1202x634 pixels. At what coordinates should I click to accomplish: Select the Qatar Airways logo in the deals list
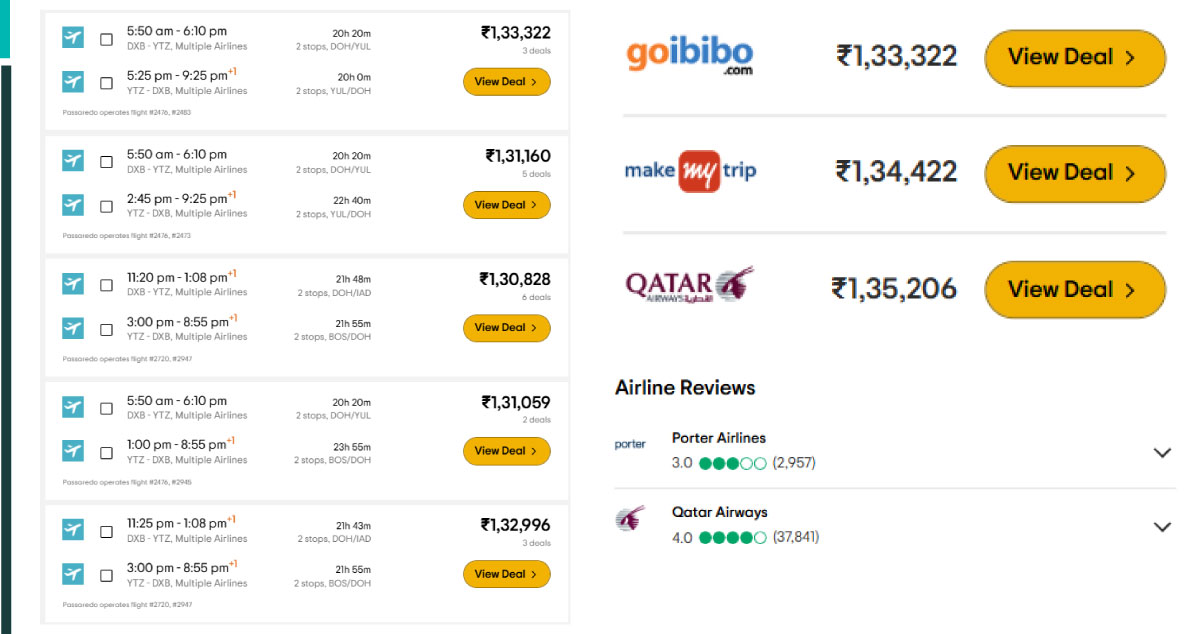[x=690, y=283]
